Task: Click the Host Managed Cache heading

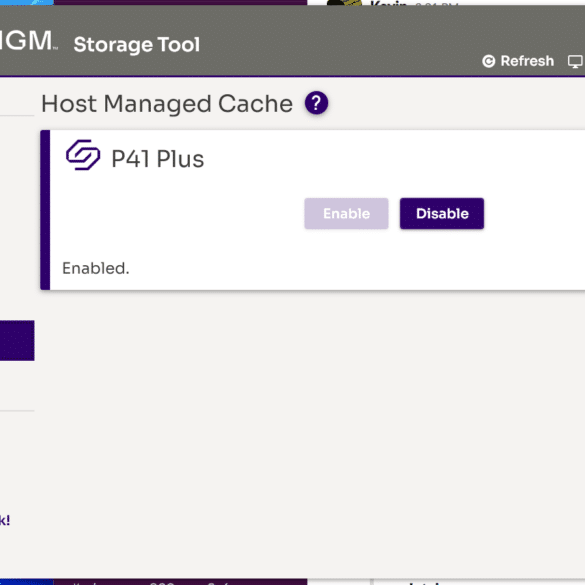Action: tap(167, 103)
